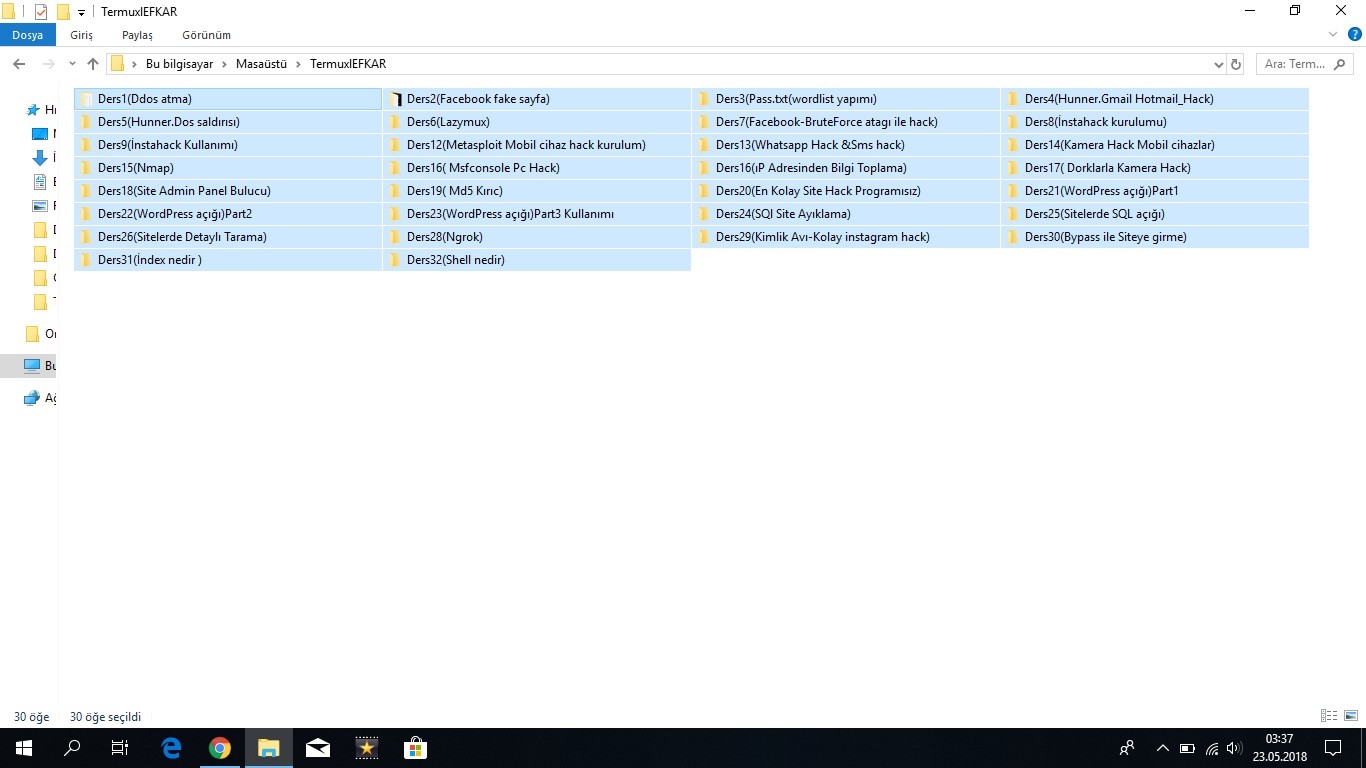Viewport: 1366px width, 768px height.
Task: Open recent locations dropdown
Action: [72, 64]
